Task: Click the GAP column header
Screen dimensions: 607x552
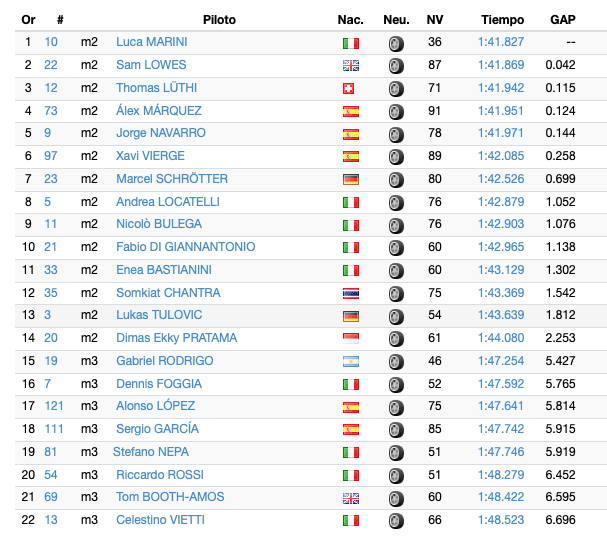Action: pos(563,20)
